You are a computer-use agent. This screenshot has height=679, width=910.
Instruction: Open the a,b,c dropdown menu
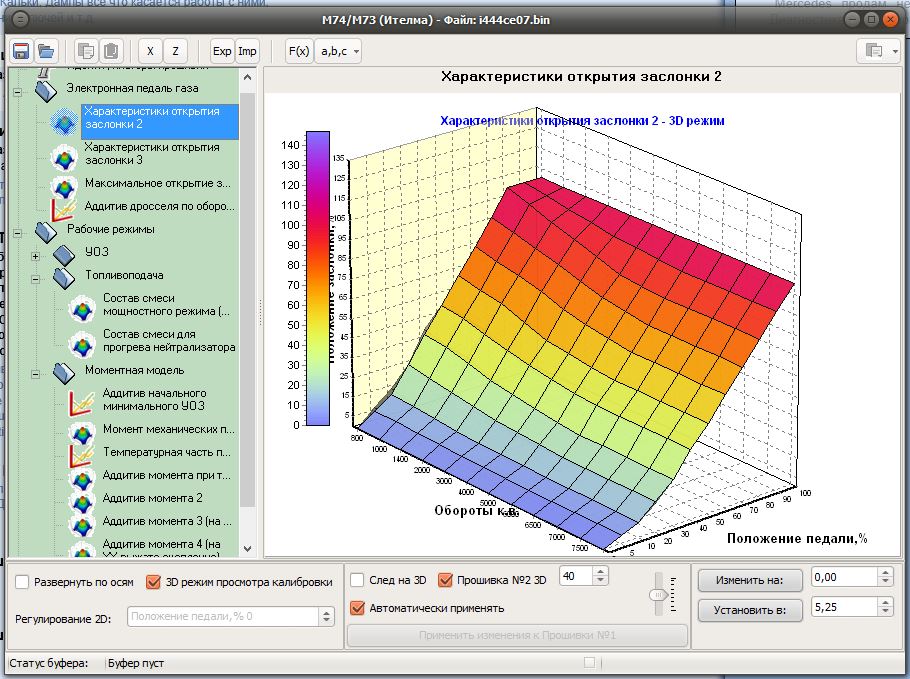[x=337, y=51]
